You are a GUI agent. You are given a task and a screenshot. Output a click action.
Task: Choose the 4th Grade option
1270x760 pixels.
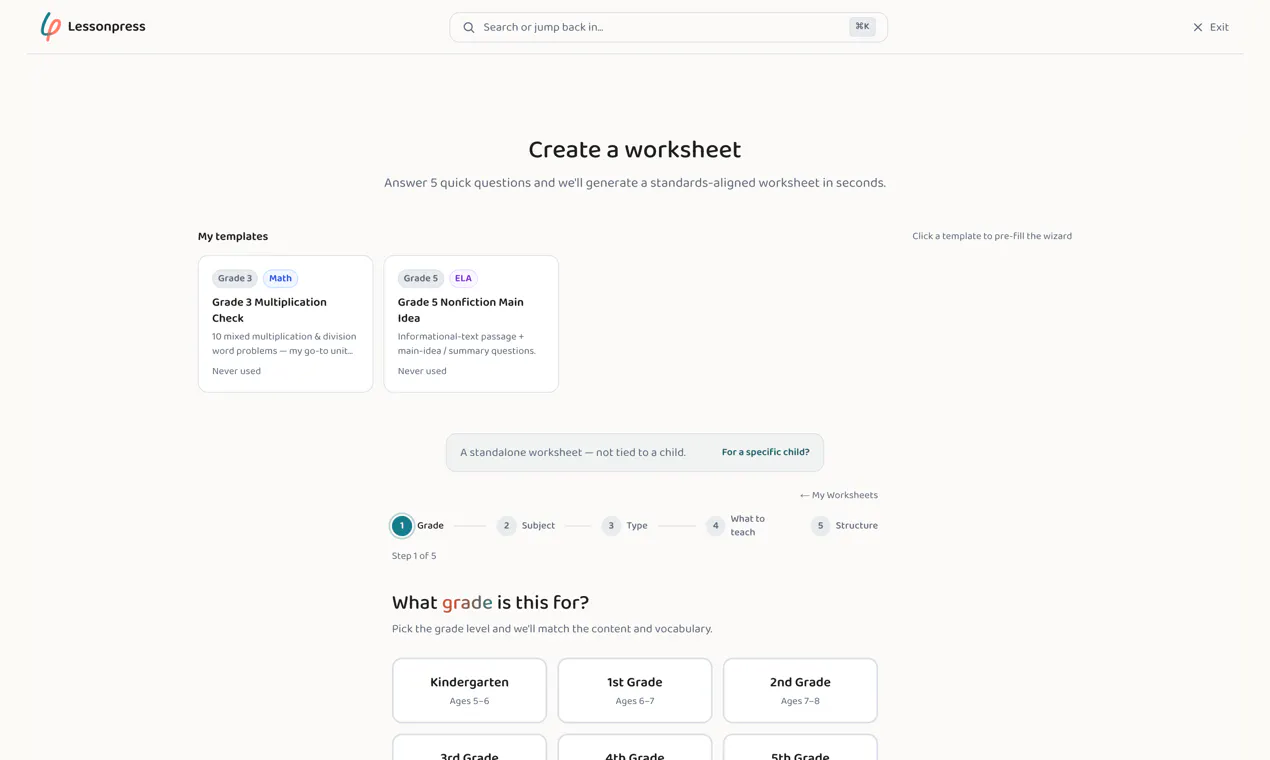pos(635,748)
